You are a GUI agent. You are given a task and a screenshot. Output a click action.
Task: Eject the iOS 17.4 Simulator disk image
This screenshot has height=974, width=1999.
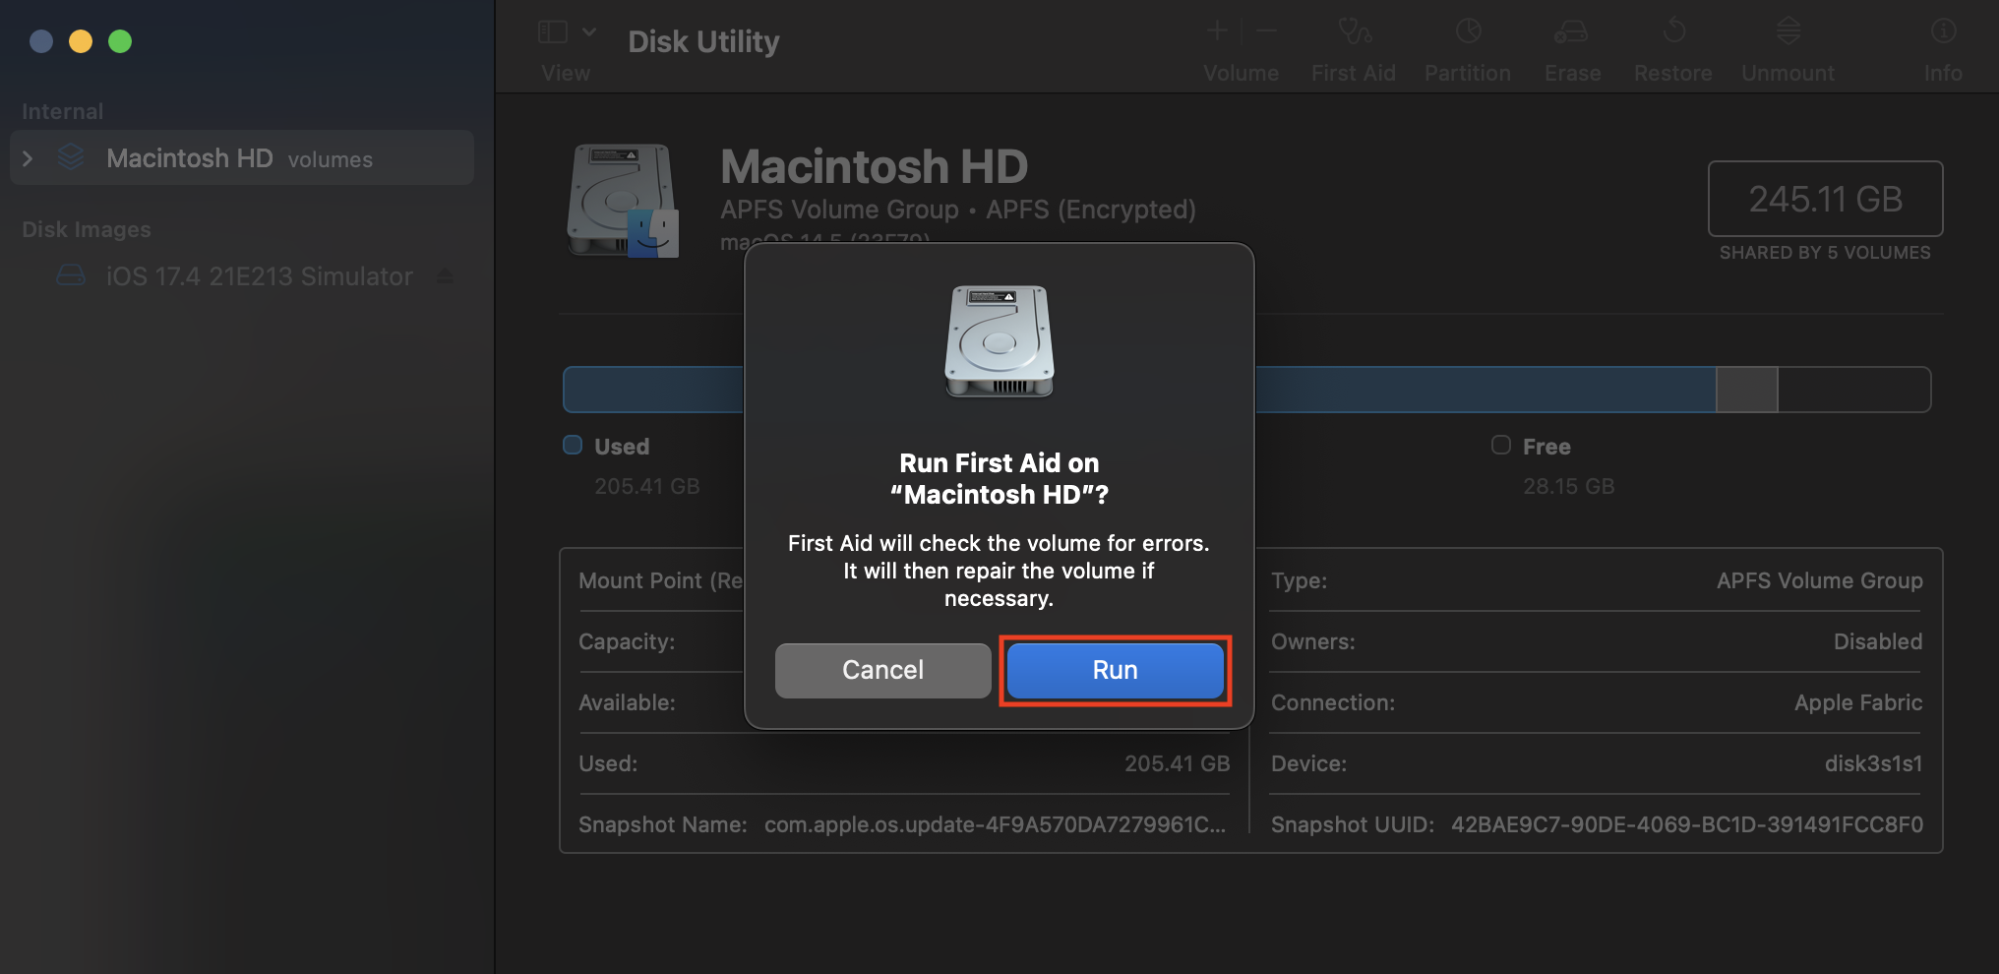(446, 275)
